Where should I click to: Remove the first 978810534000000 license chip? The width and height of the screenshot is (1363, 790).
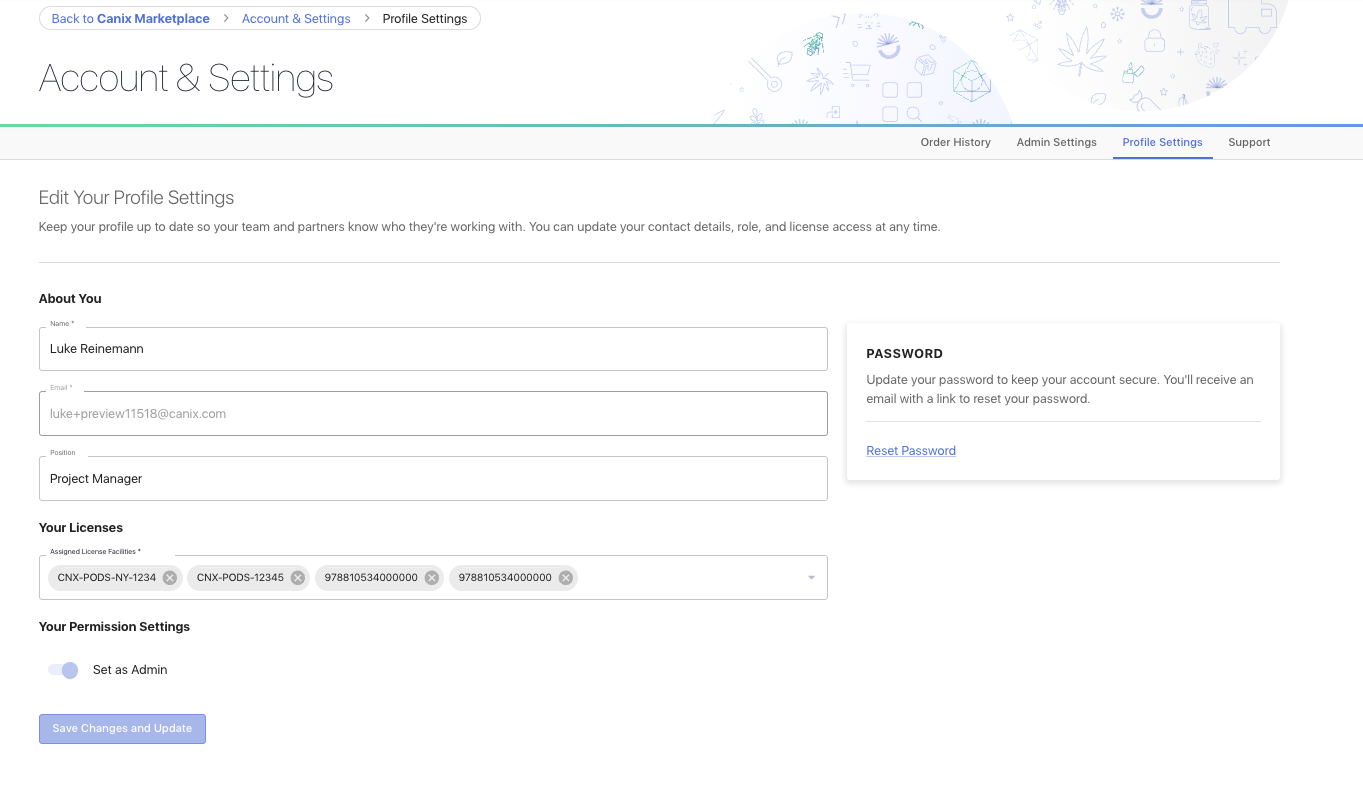coord(431,578)
